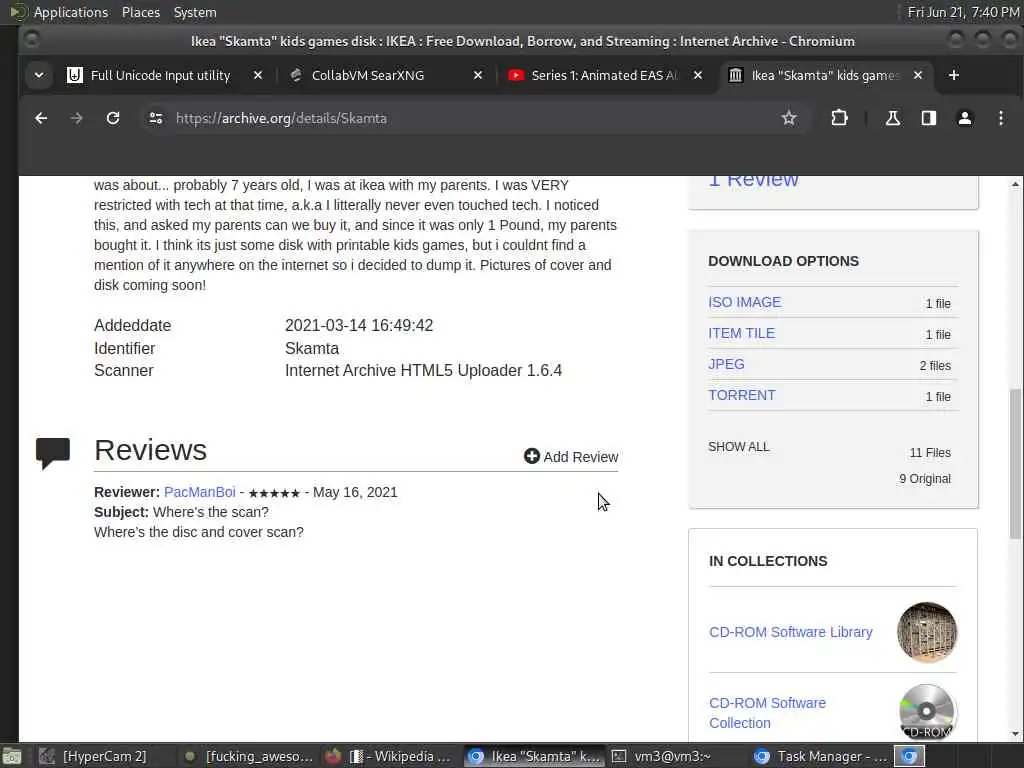Select the Ikea Skamta kids games tab

[x=825, y=75]
